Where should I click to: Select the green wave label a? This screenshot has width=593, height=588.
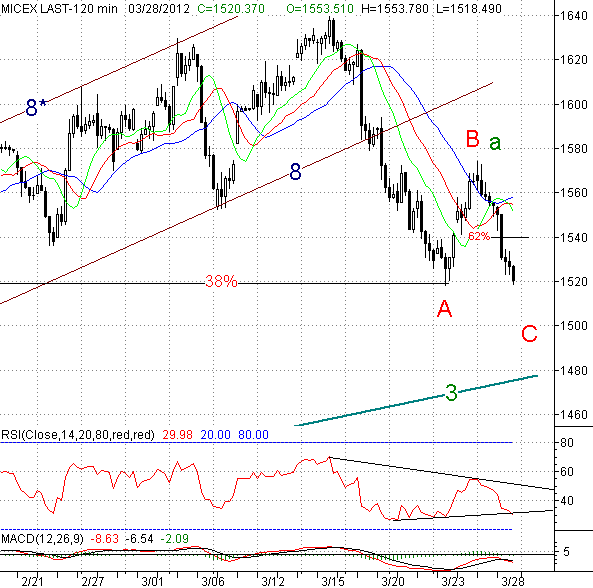495,143
